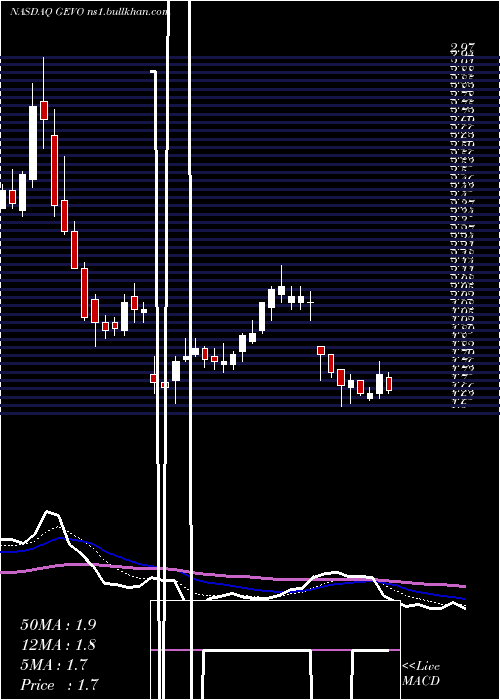The image size is (500, 700).
Task: Click the '5MA : 1.7' reading
Action: (54, 665)
